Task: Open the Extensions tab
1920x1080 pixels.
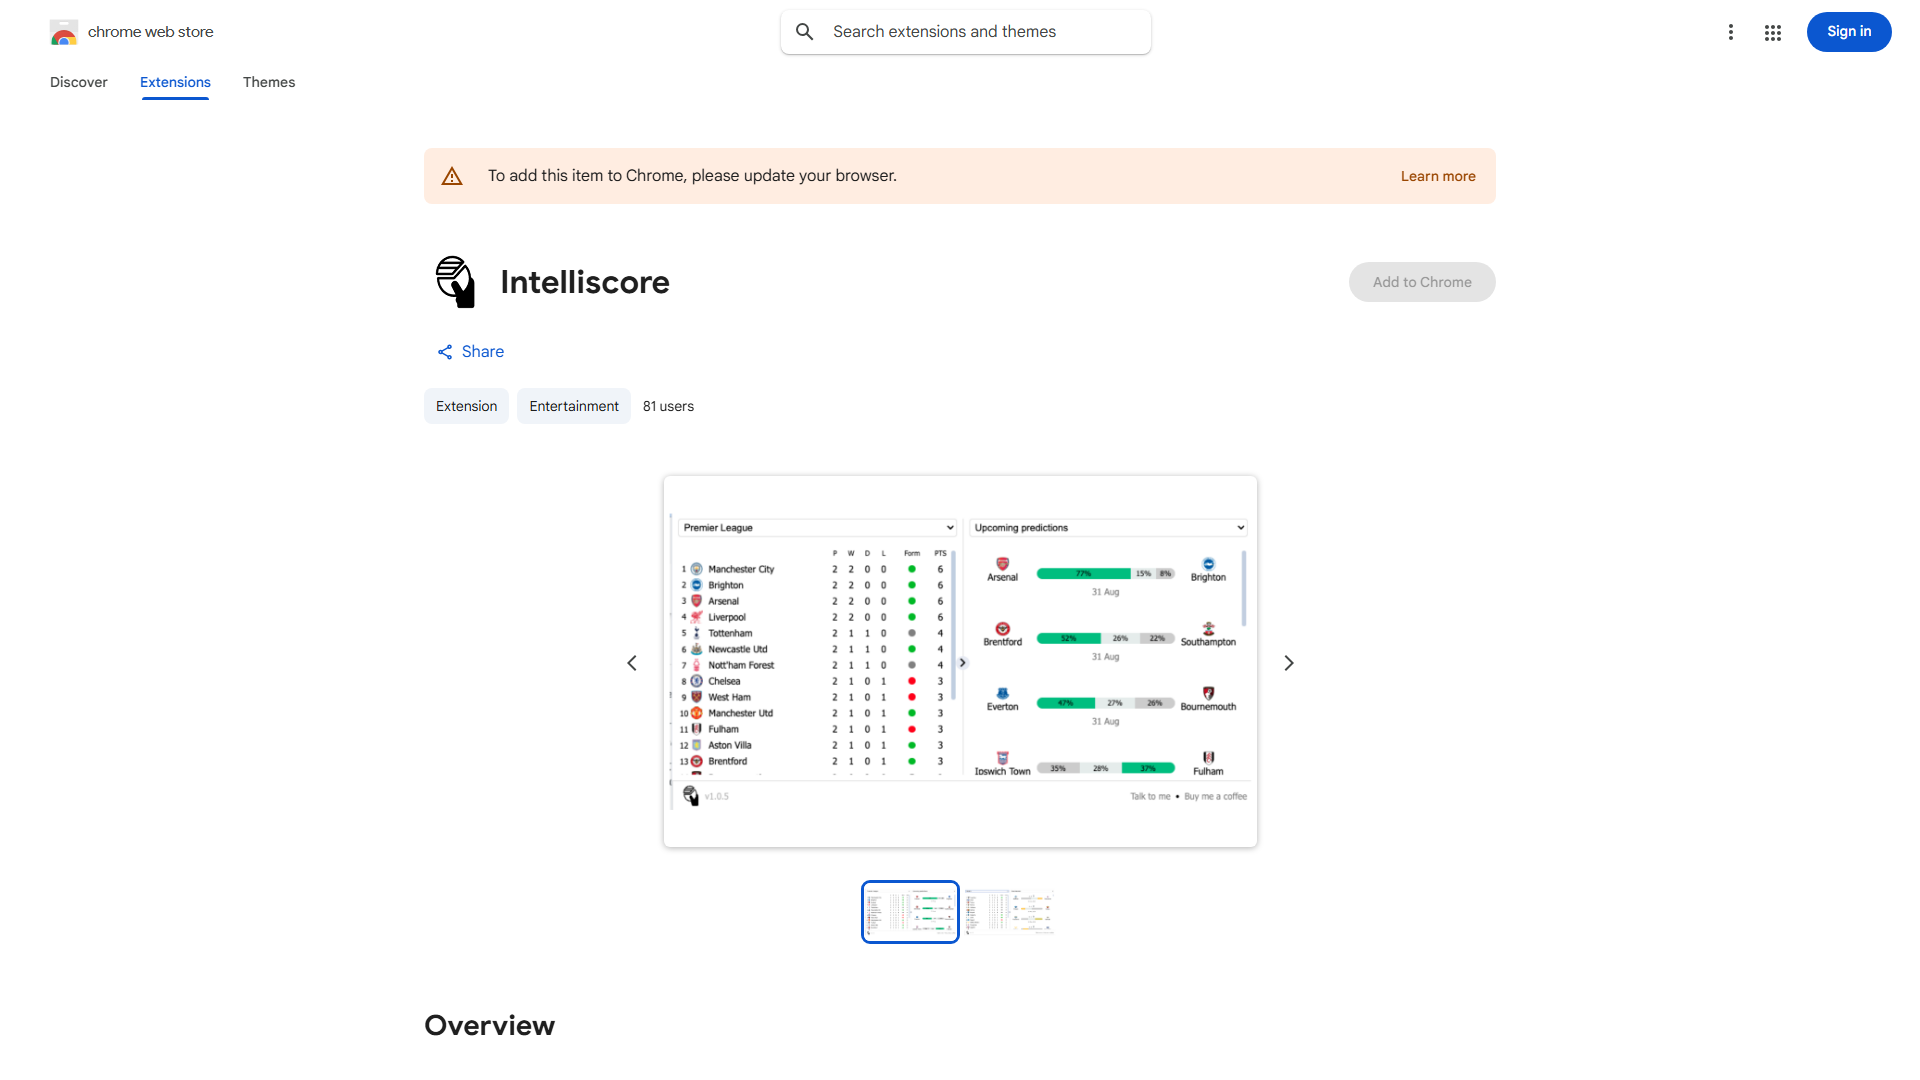Action: [175, 82]
